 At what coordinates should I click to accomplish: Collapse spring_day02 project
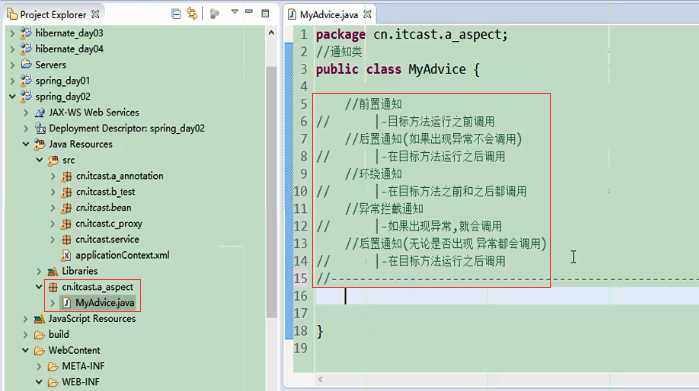tap(12, 97)
